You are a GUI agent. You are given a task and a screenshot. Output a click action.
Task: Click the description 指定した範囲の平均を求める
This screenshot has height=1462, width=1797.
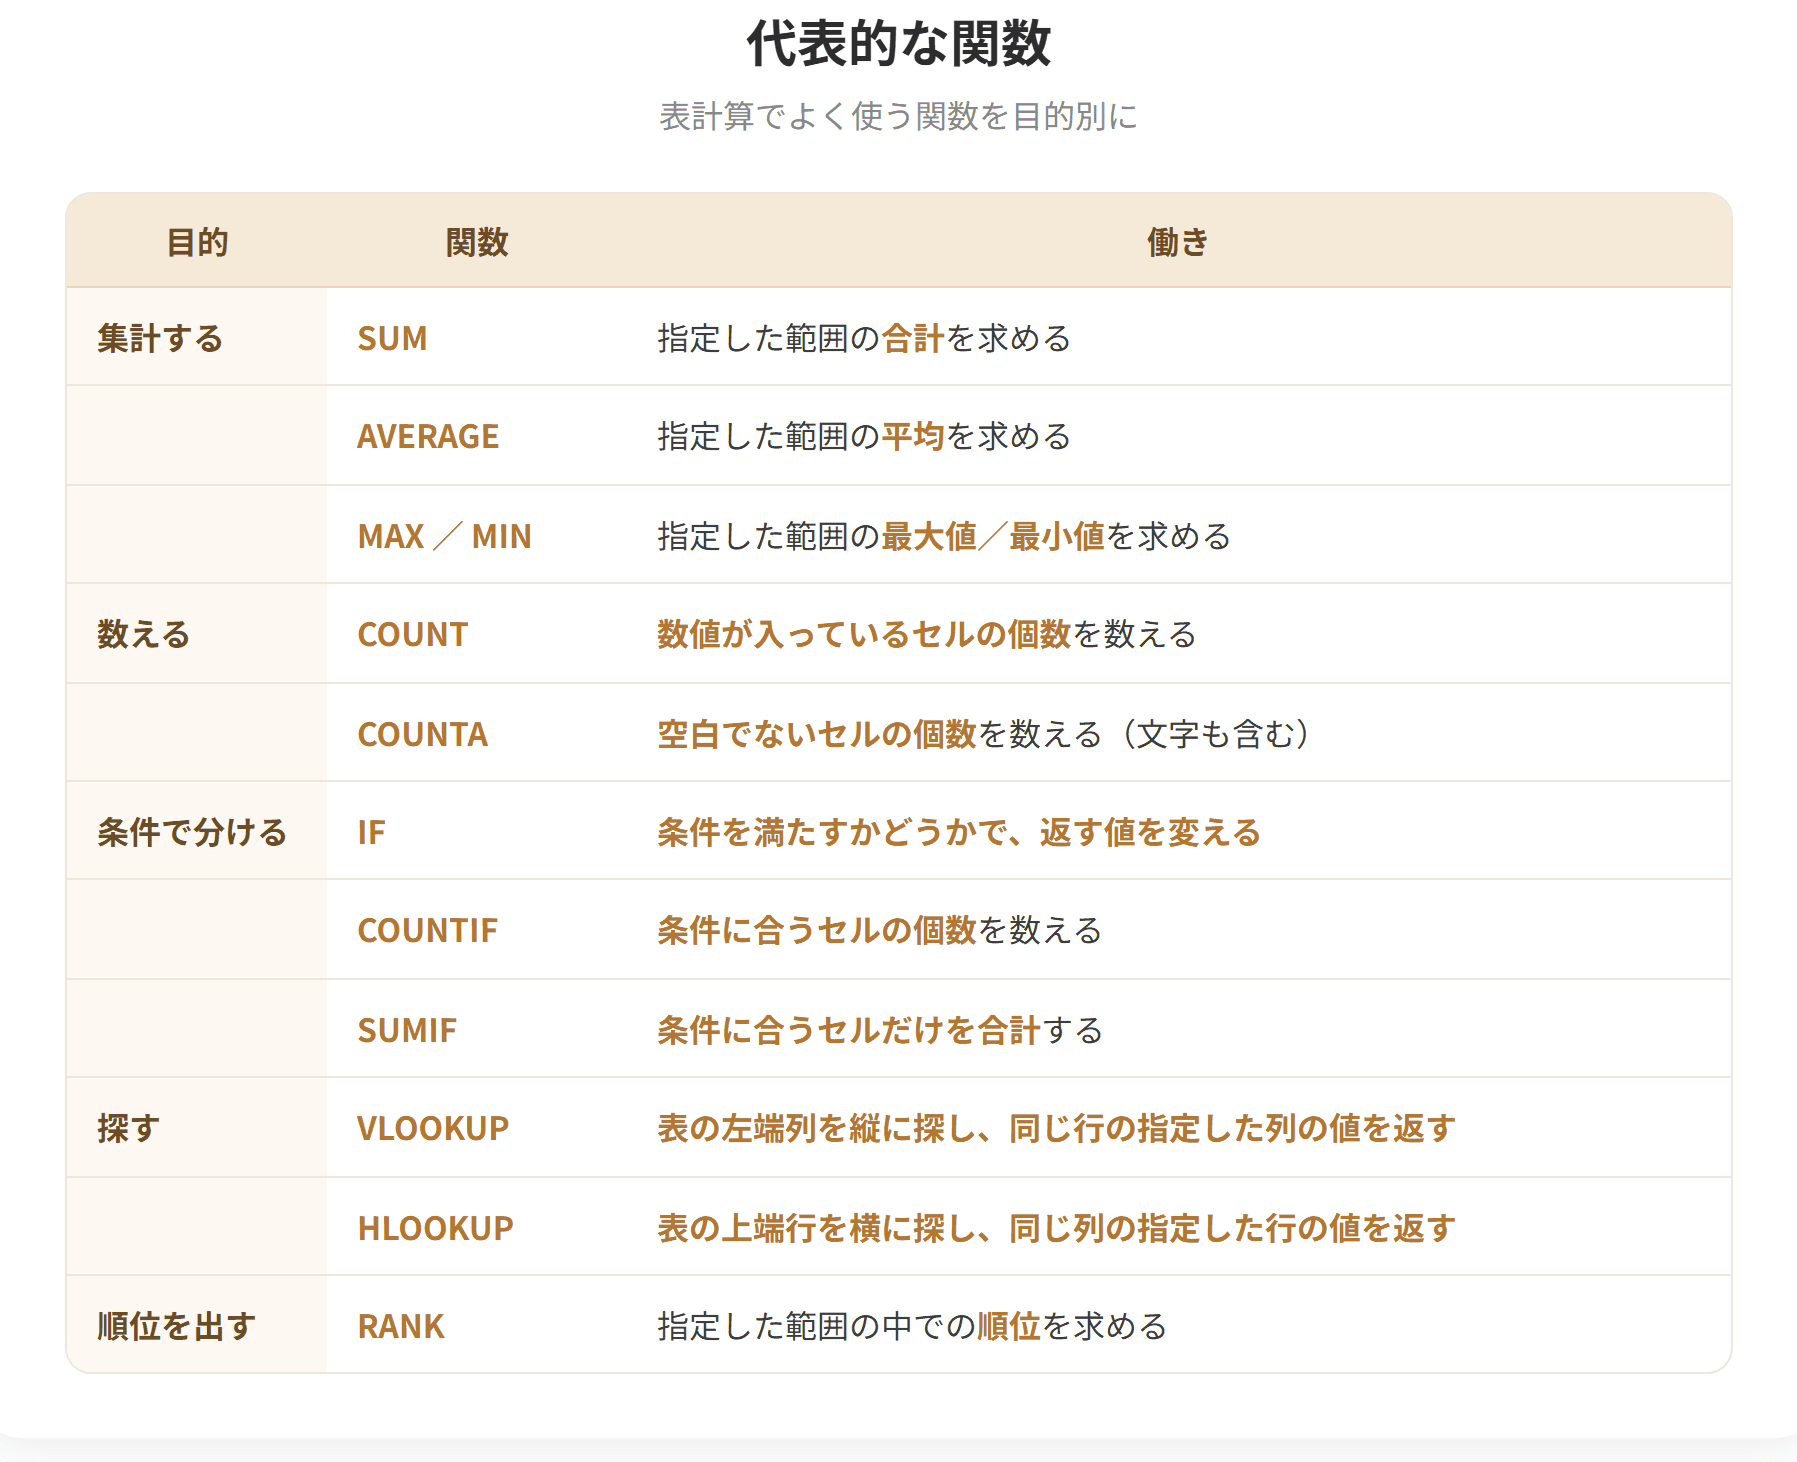click(864, 436)
